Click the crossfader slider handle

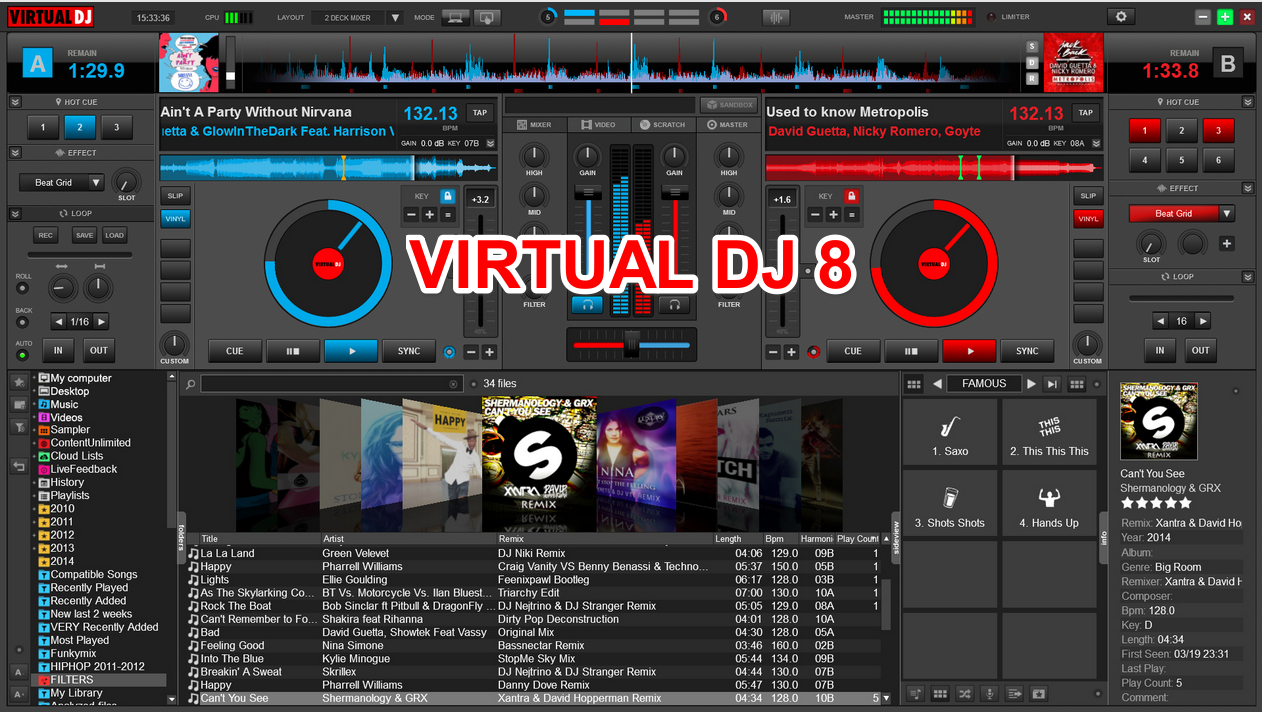631,345
